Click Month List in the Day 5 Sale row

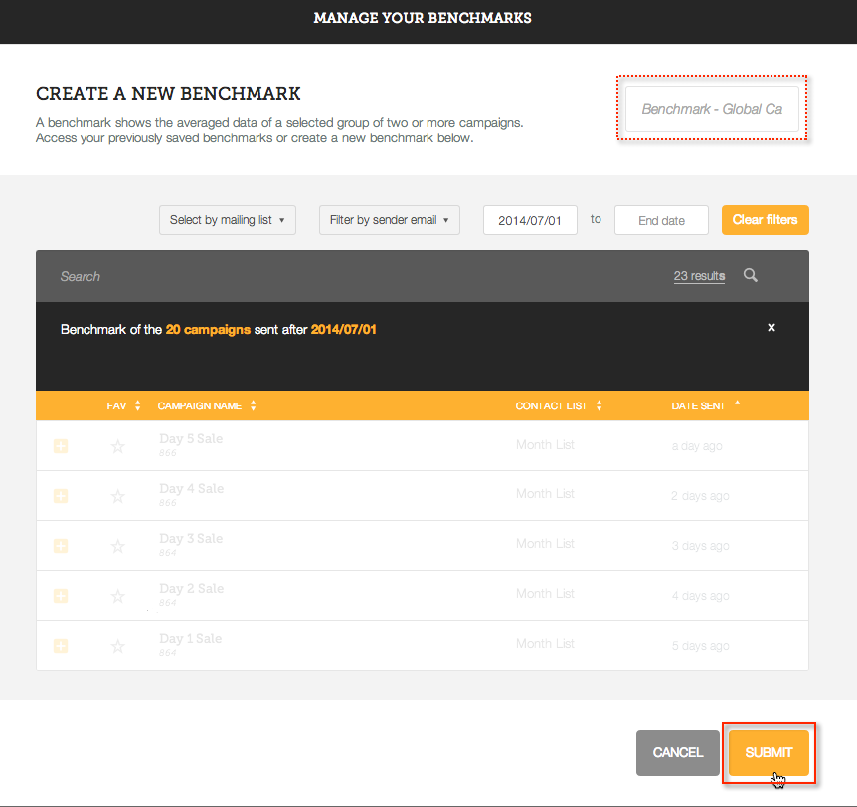[x=545, y=445]
